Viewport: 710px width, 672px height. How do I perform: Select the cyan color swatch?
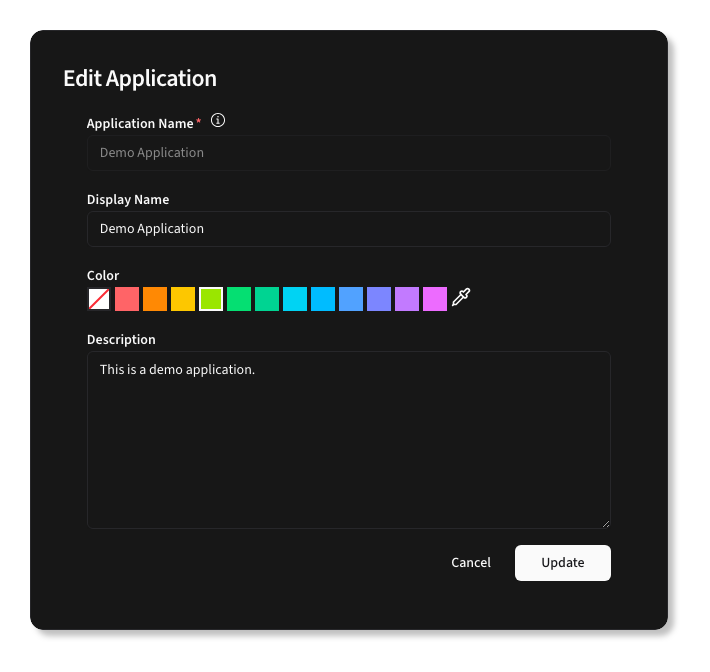pos(295,299)
